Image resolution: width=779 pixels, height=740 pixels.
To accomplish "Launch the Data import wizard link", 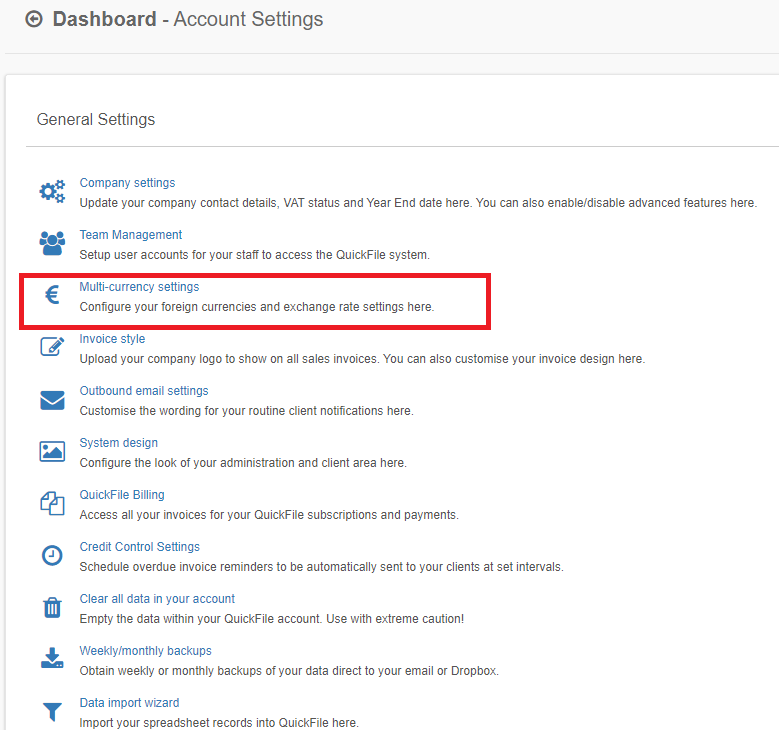I will tap(129, 703).
